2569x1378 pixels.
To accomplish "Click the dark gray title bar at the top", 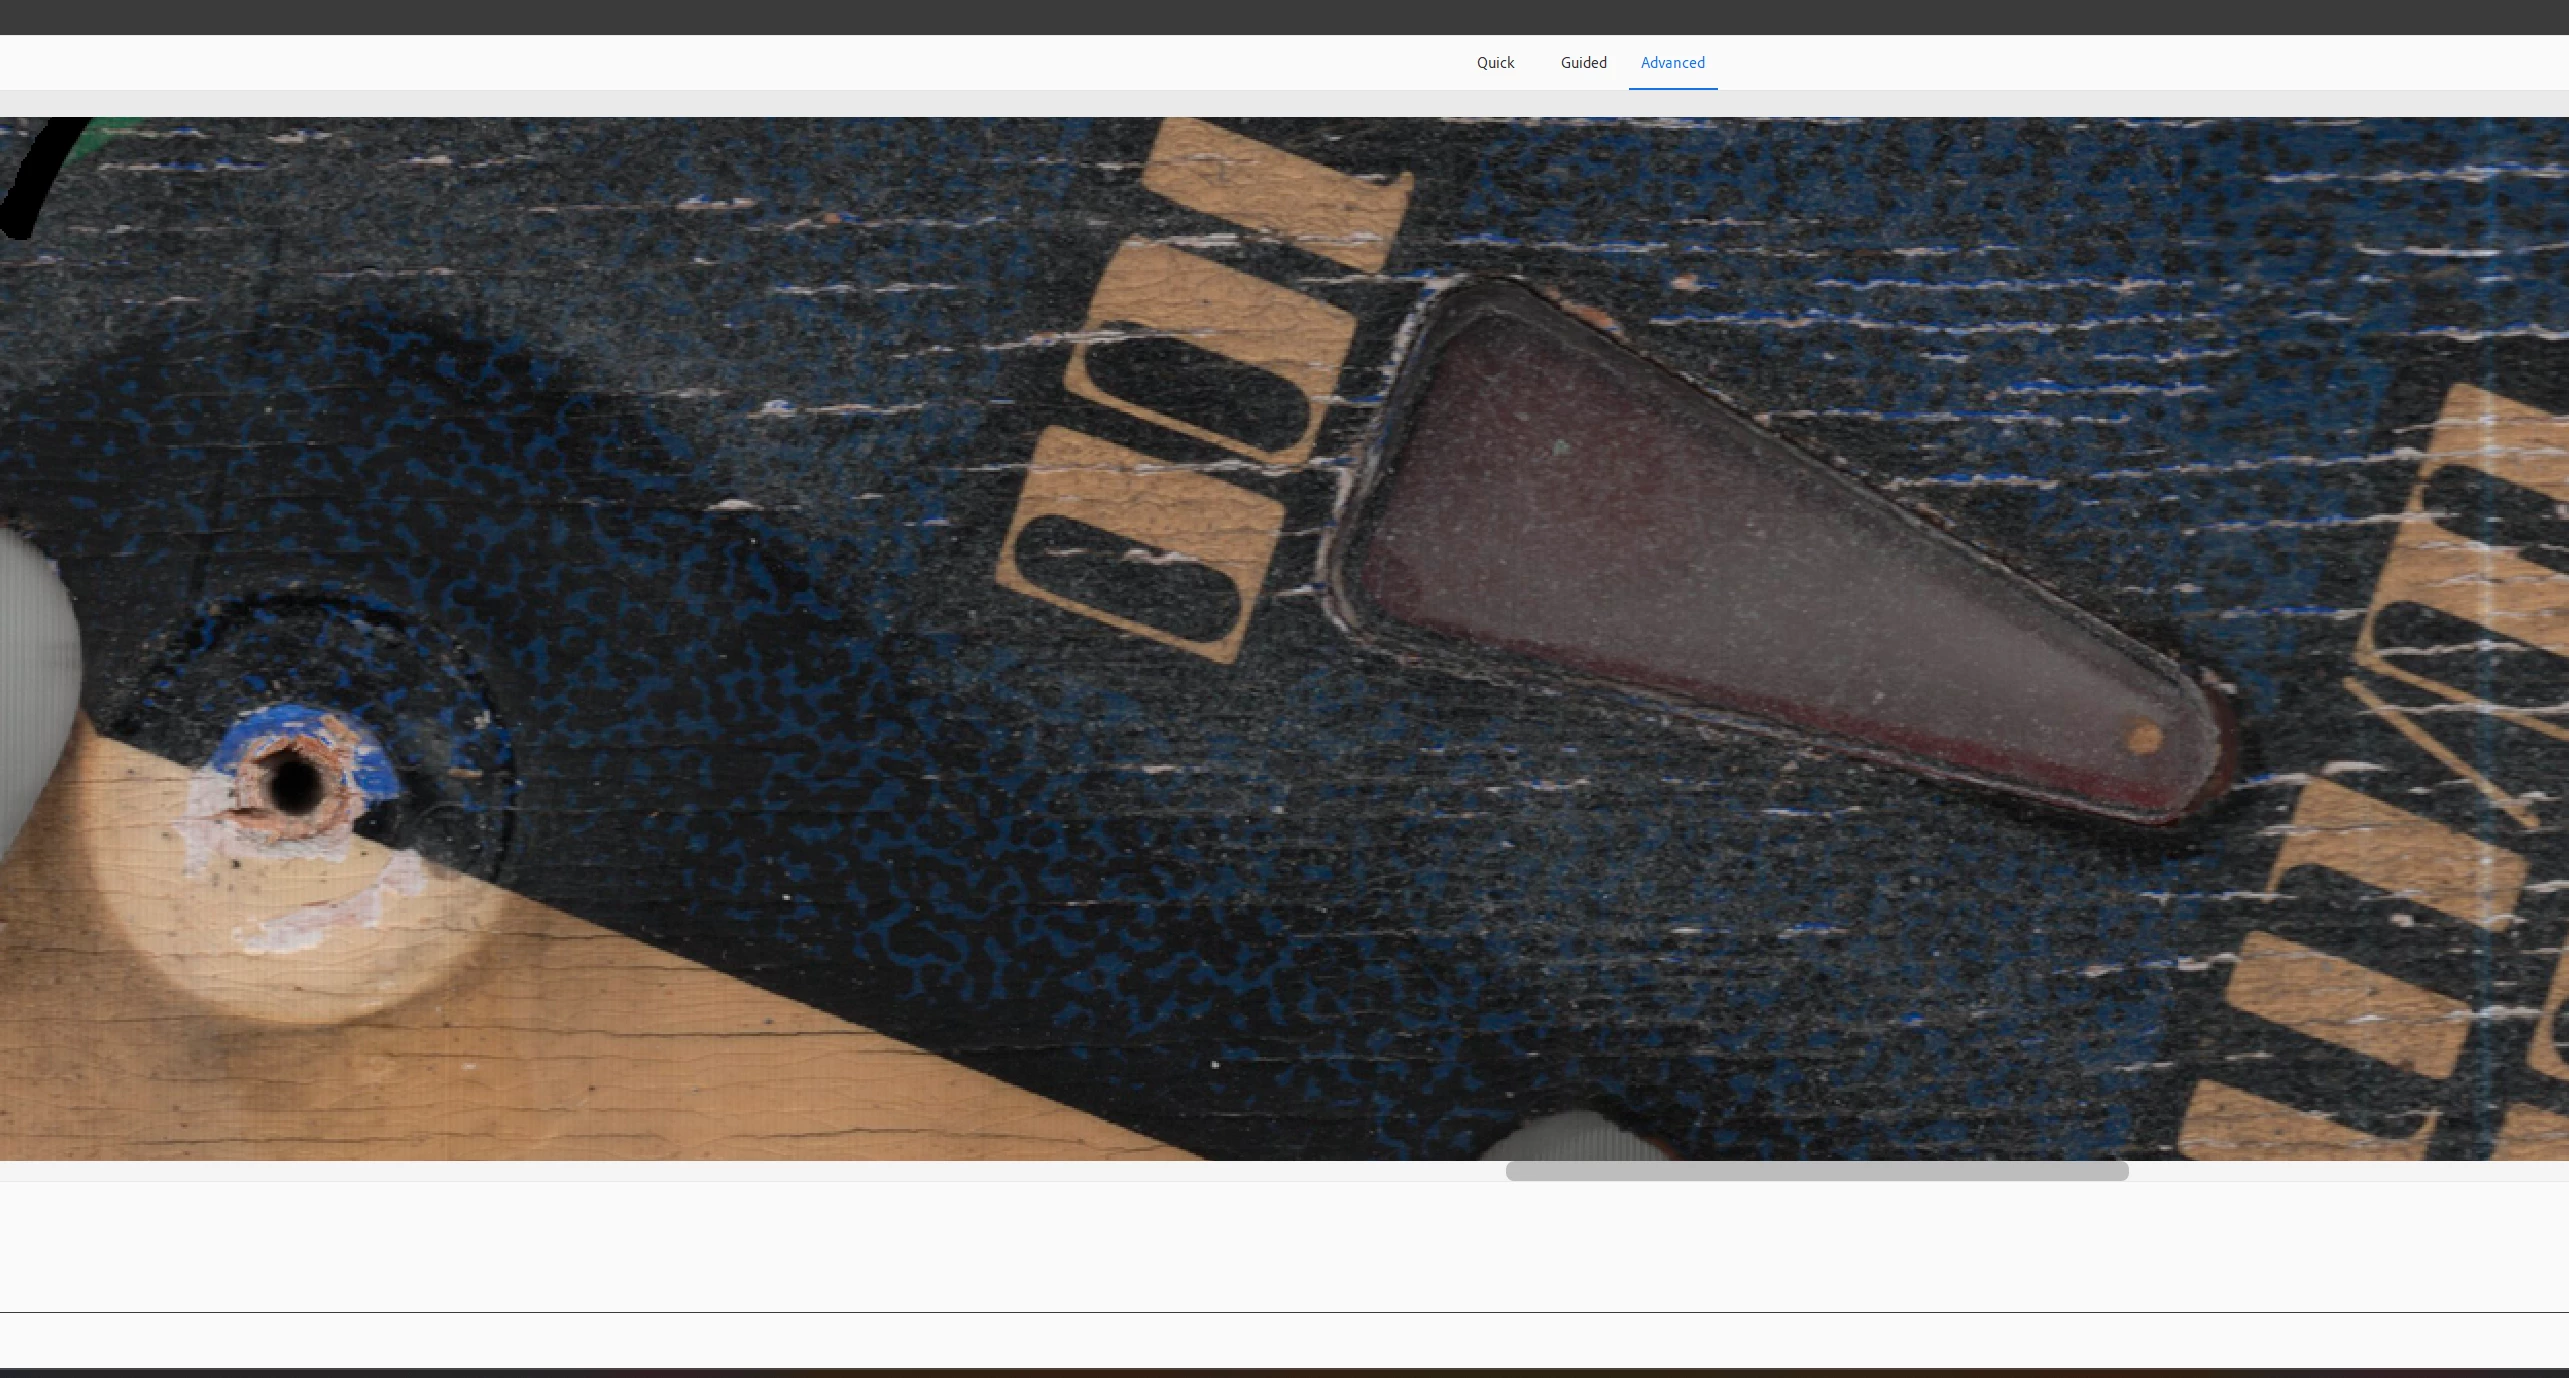I will click(x=1284, y=17).
